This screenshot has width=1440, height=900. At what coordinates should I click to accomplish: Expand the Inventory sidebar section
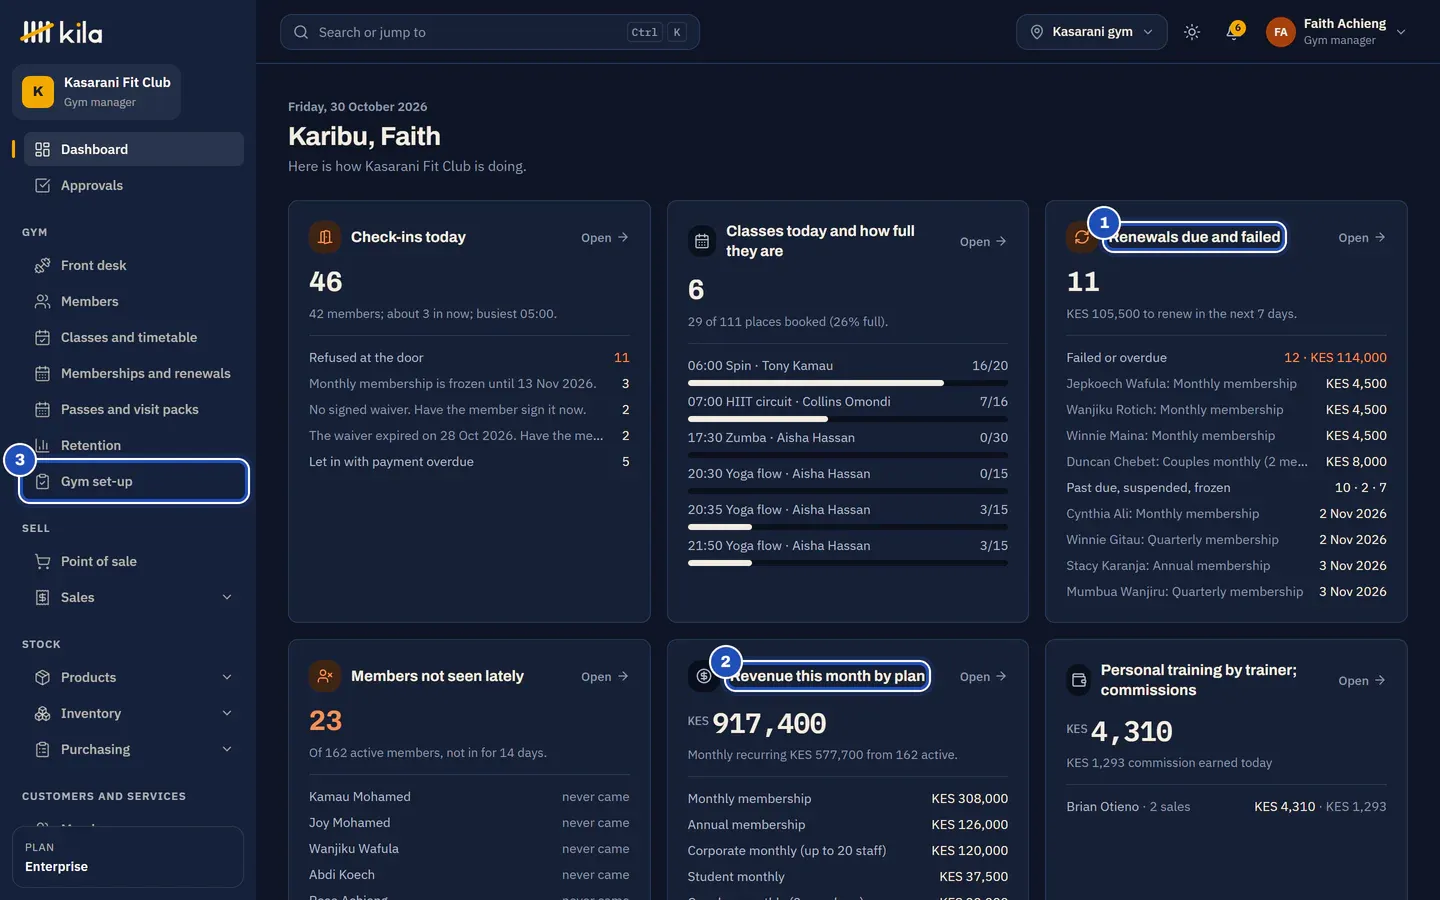tap(134, 713)
